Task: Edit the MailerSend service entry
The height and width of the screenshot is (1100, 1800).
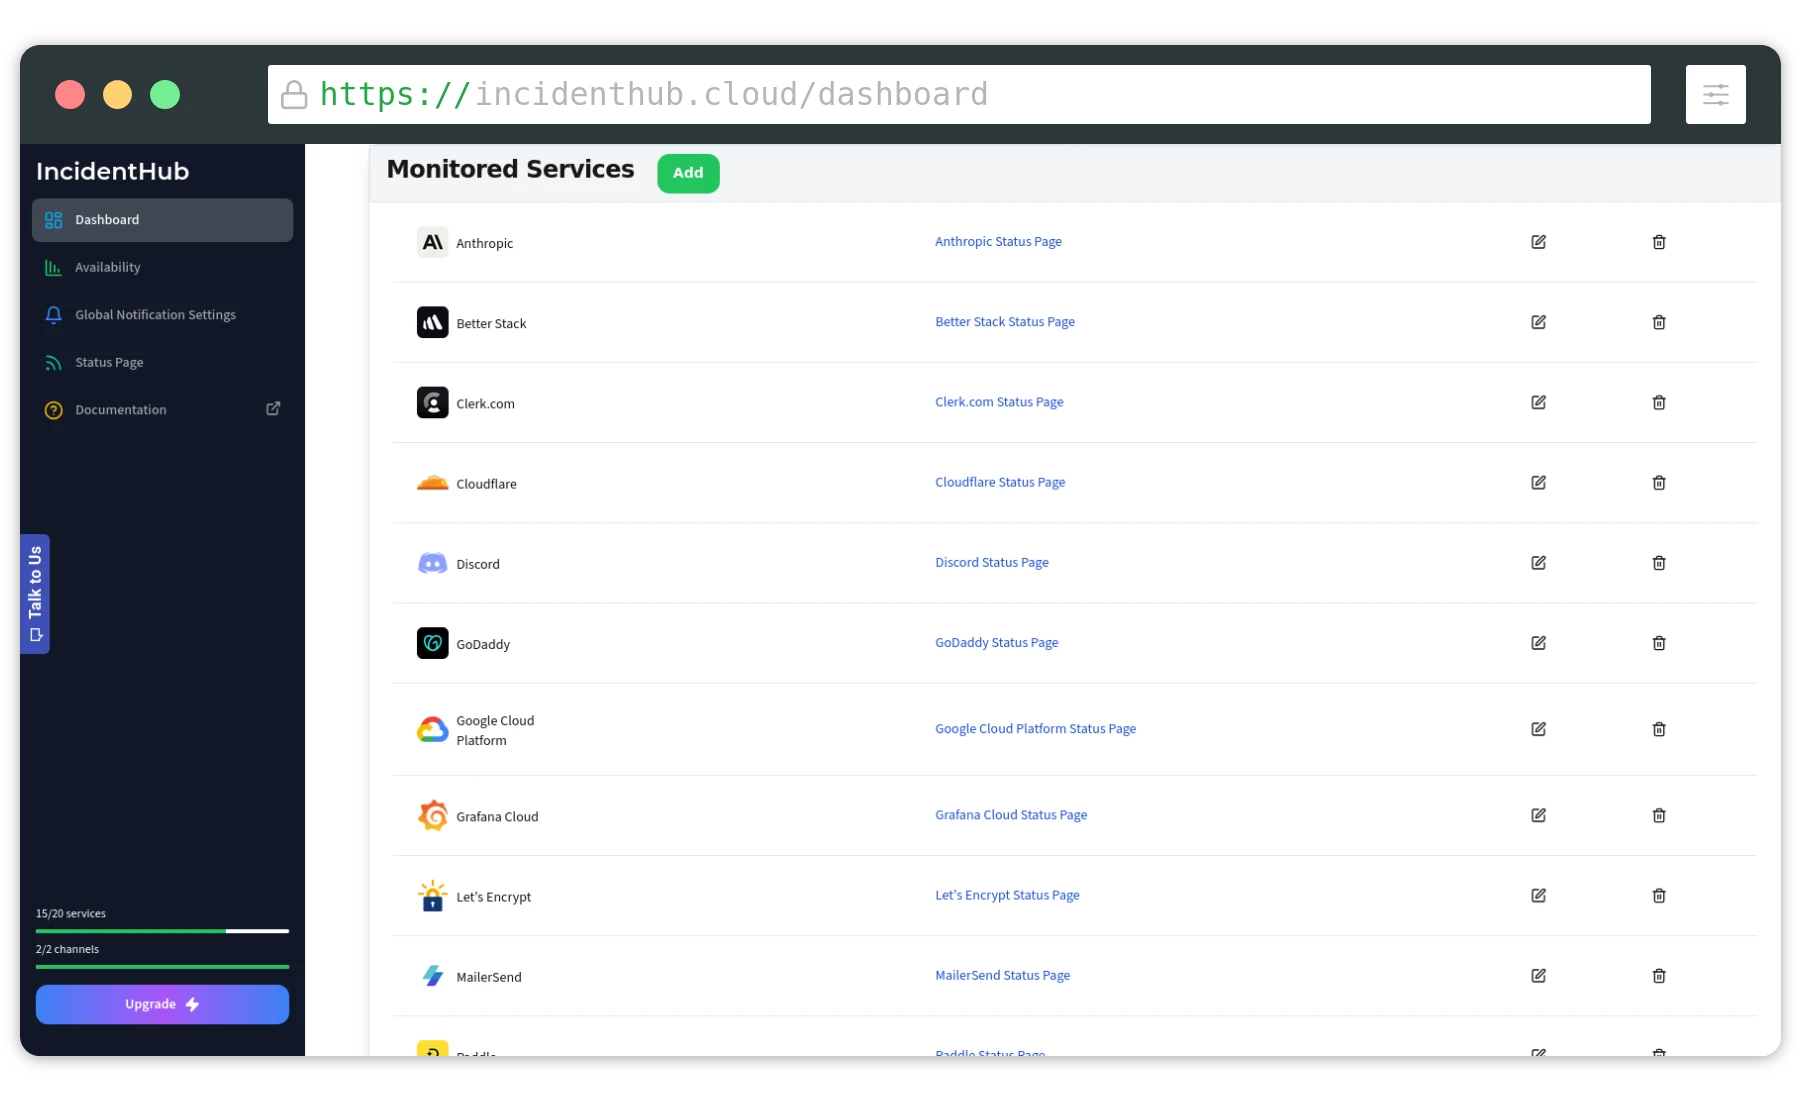Action: pos(1538,975)
